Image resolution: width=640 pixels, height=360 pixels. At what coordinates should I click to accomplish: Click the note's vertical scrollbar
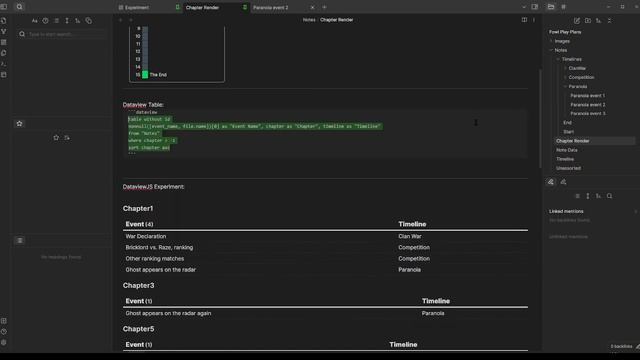tap(541, 118)
